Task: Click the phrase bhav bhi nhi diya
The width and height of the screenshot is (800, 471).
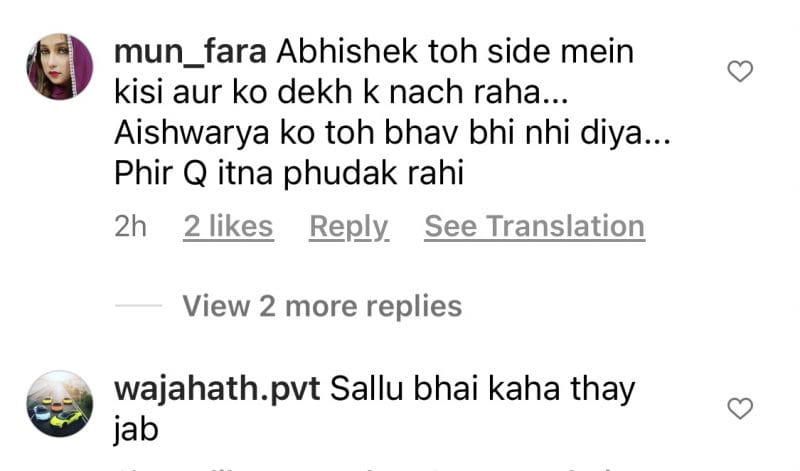Action: point(527,134)
